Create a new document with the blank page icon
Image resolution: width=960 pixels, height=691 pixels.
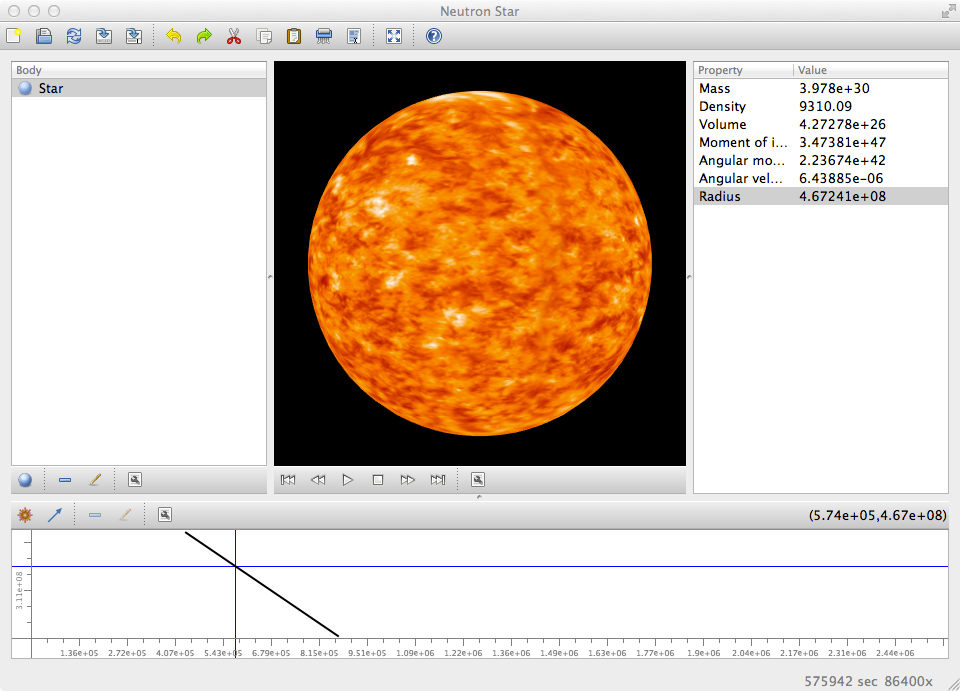(13, 36)
